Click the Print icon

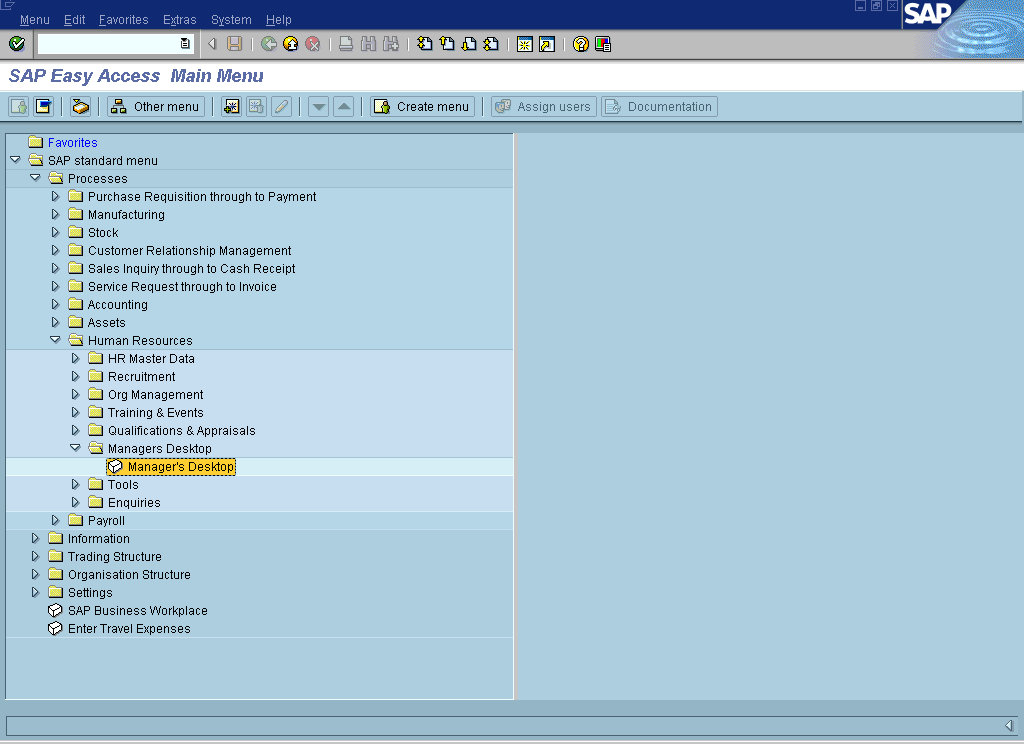coord(346,44)
